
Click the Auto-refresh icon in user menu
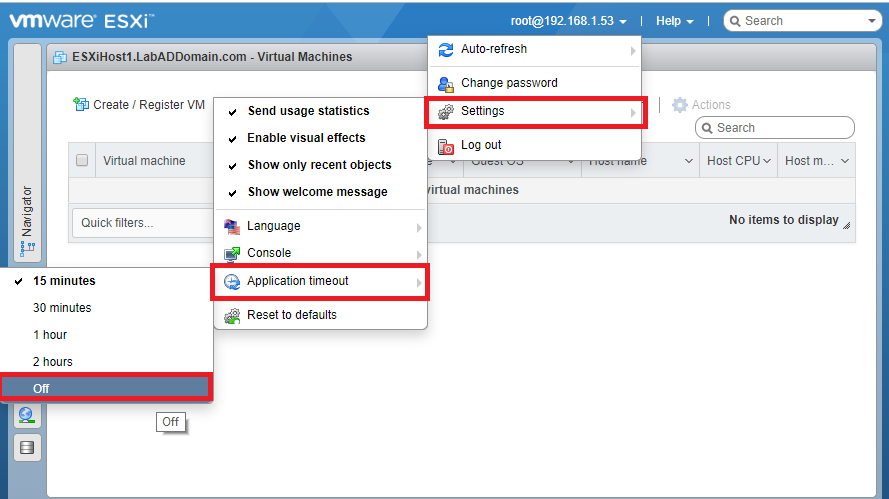(446, 49)
